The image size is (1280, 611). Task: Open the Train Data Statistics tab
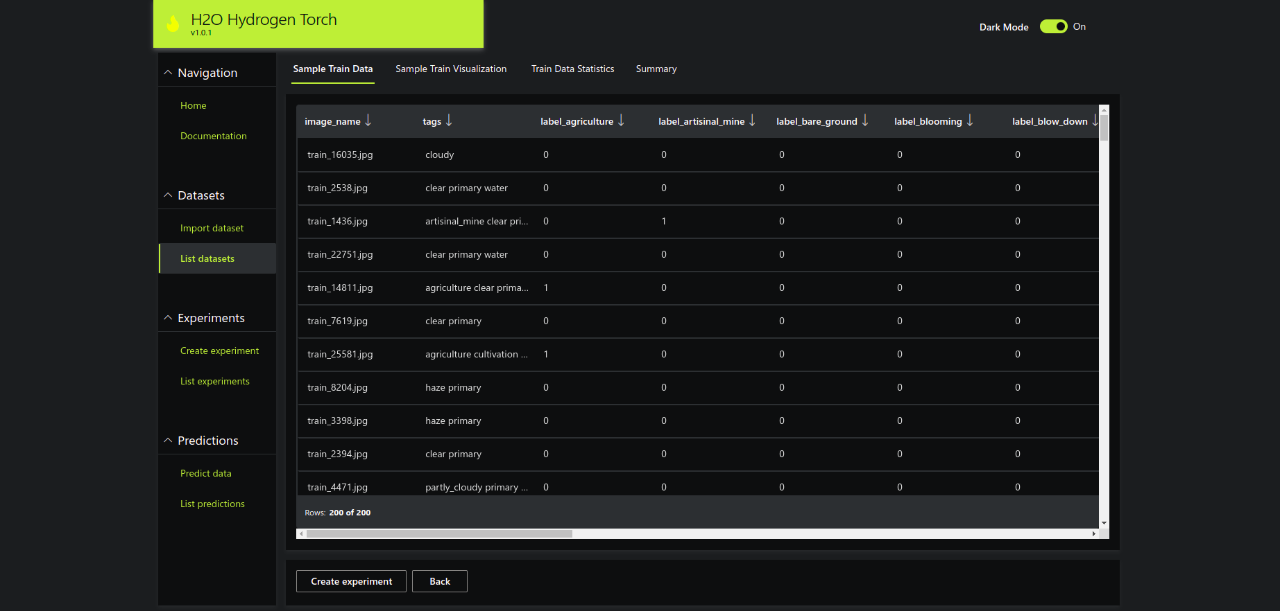[572, 69]
